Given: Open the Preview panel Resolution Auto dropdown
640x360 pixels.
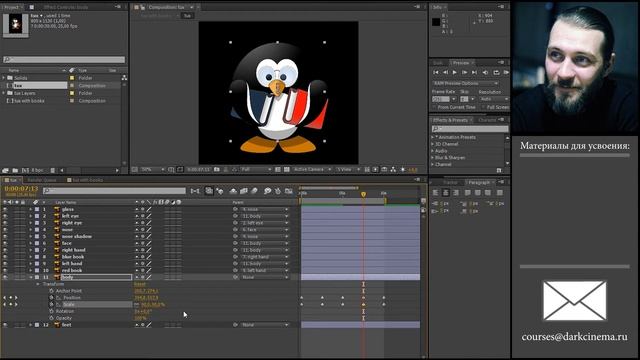Looking at the screenshot, I should pos(494,99).
